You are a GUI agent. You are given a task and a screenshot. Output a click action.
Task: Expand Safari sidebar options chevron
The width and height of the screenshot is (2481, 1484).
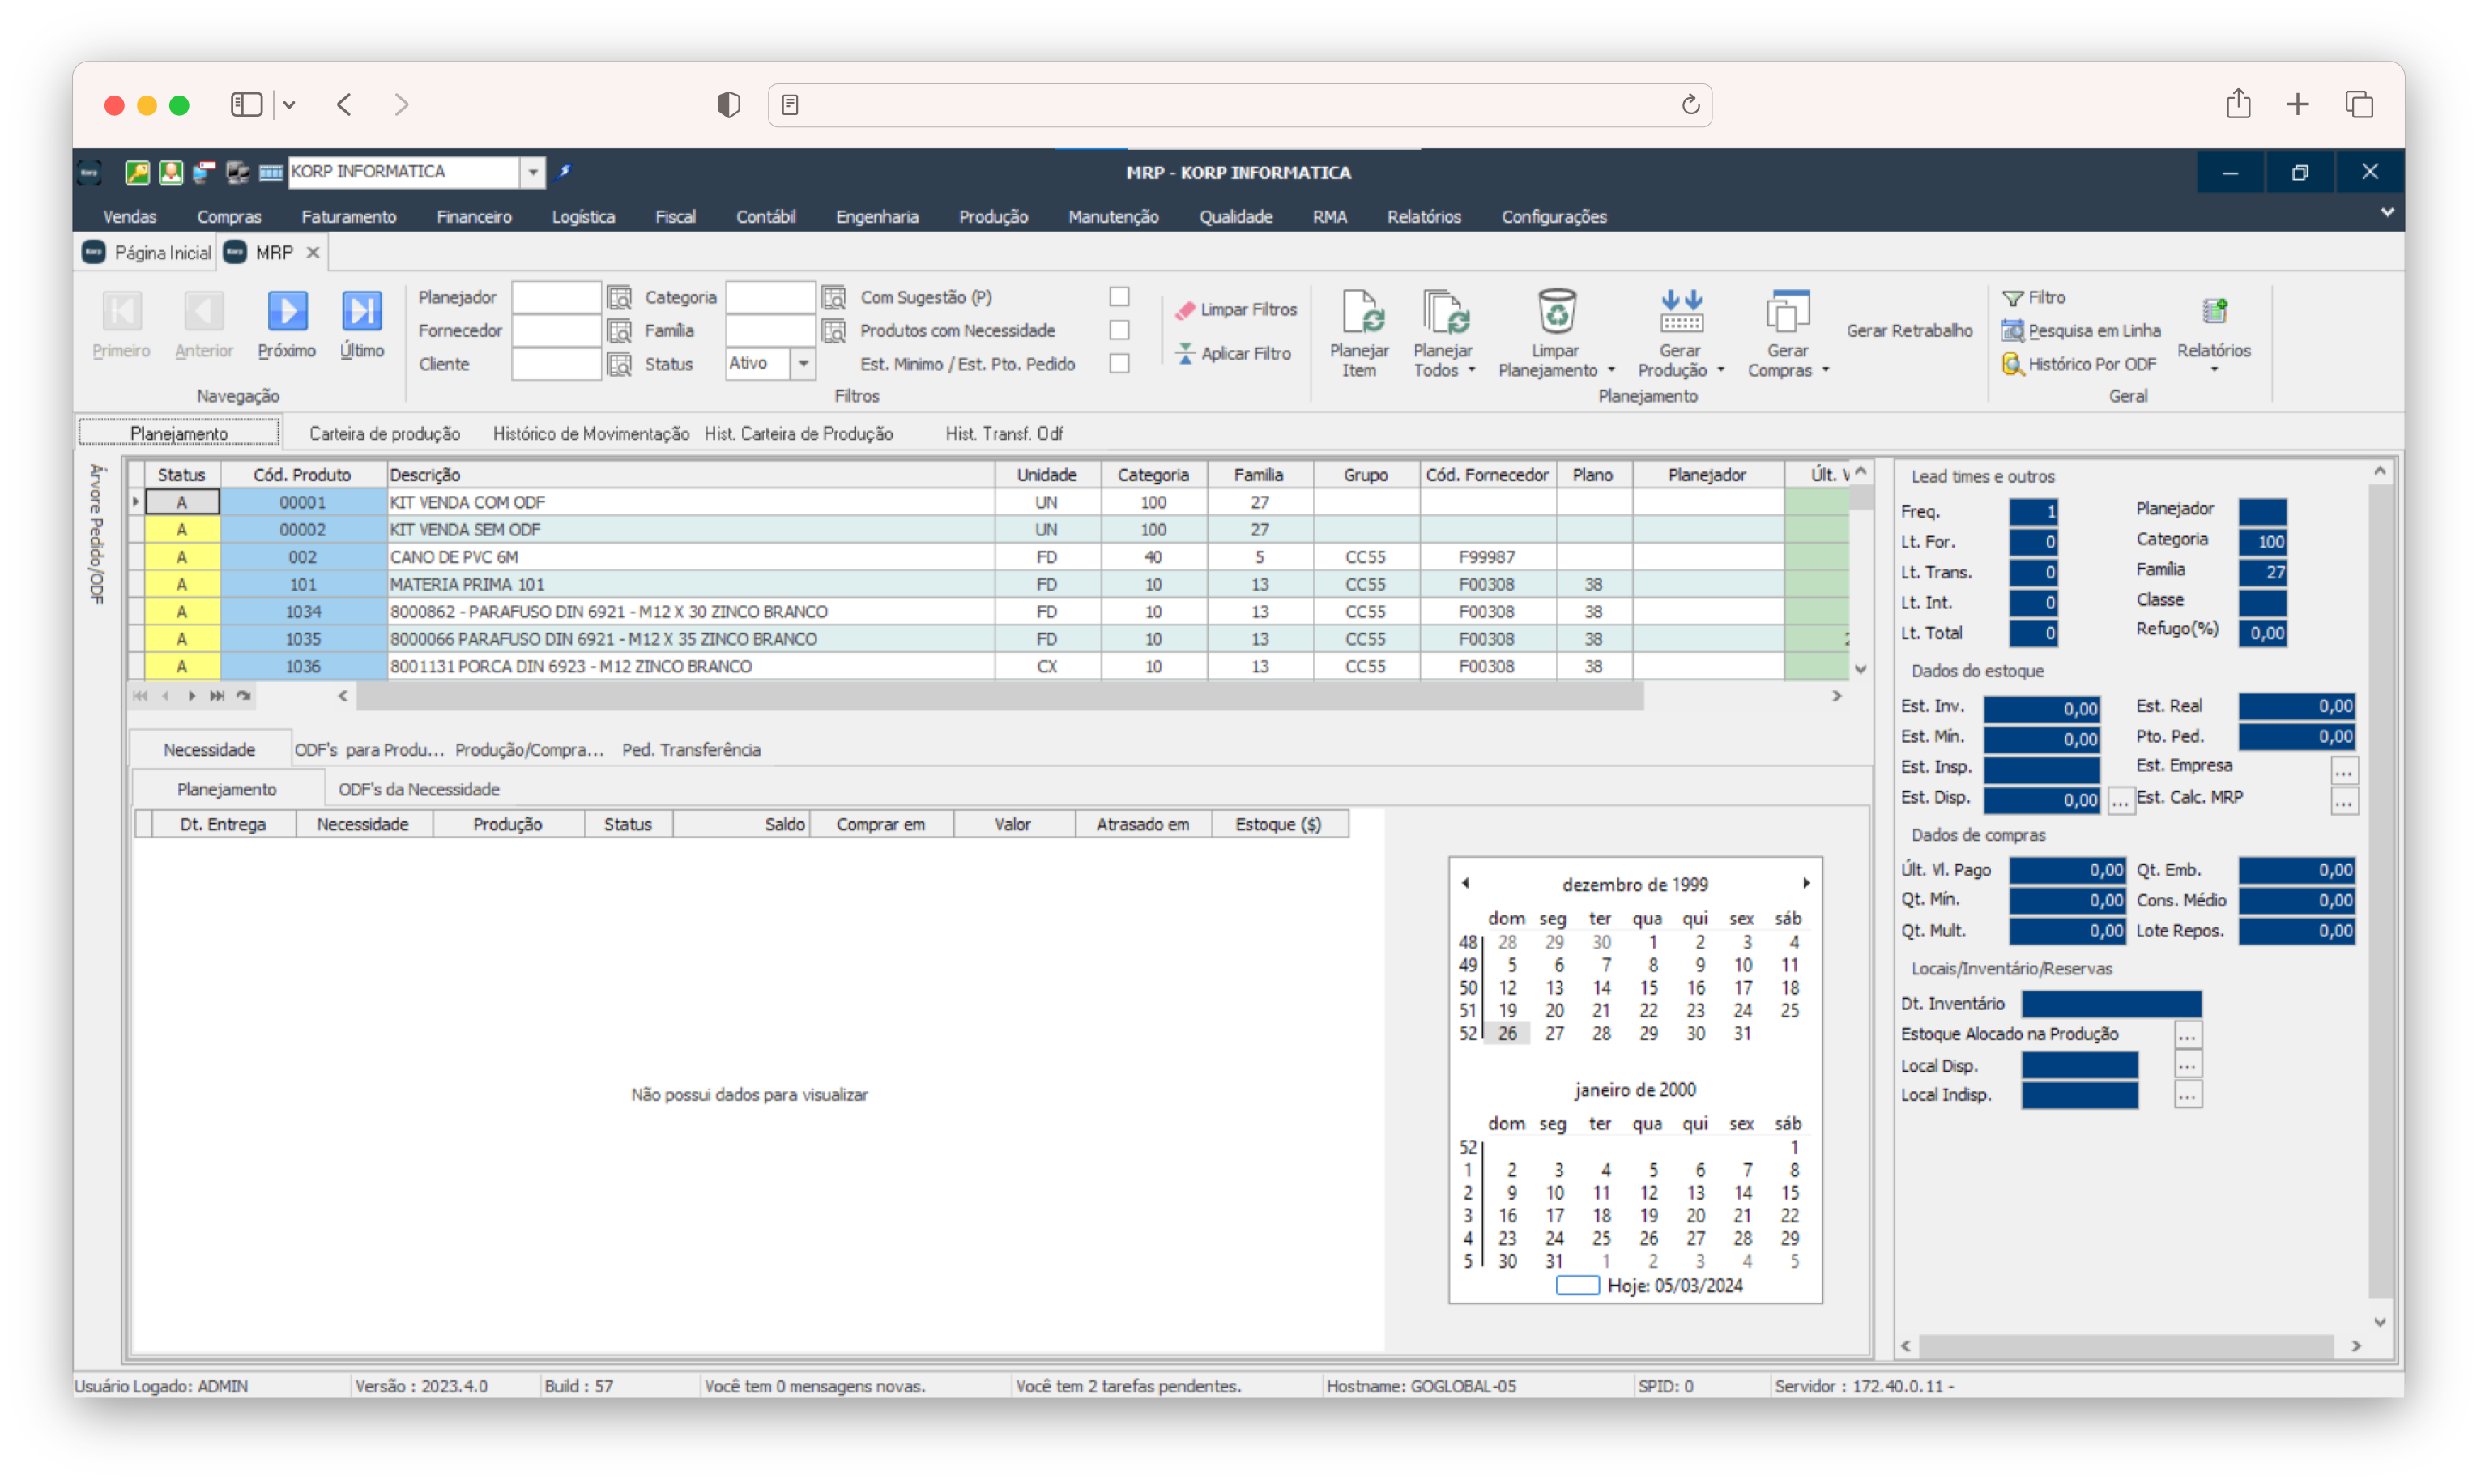(289, 105)
